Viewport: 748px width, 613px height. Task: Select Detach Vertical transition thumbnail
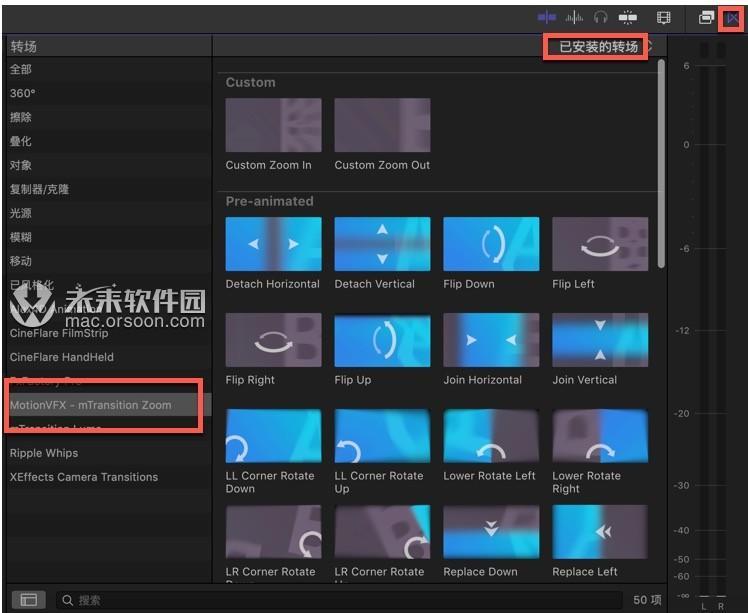[382, 244]
